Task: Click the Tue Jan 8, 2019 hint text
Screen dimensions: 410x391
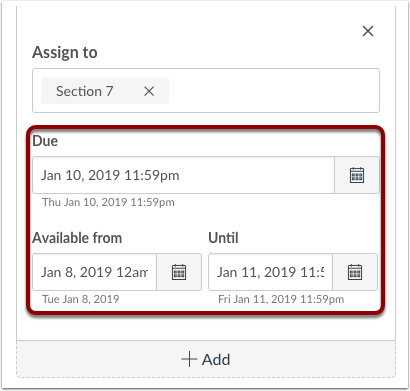Action: pos(81,299)
